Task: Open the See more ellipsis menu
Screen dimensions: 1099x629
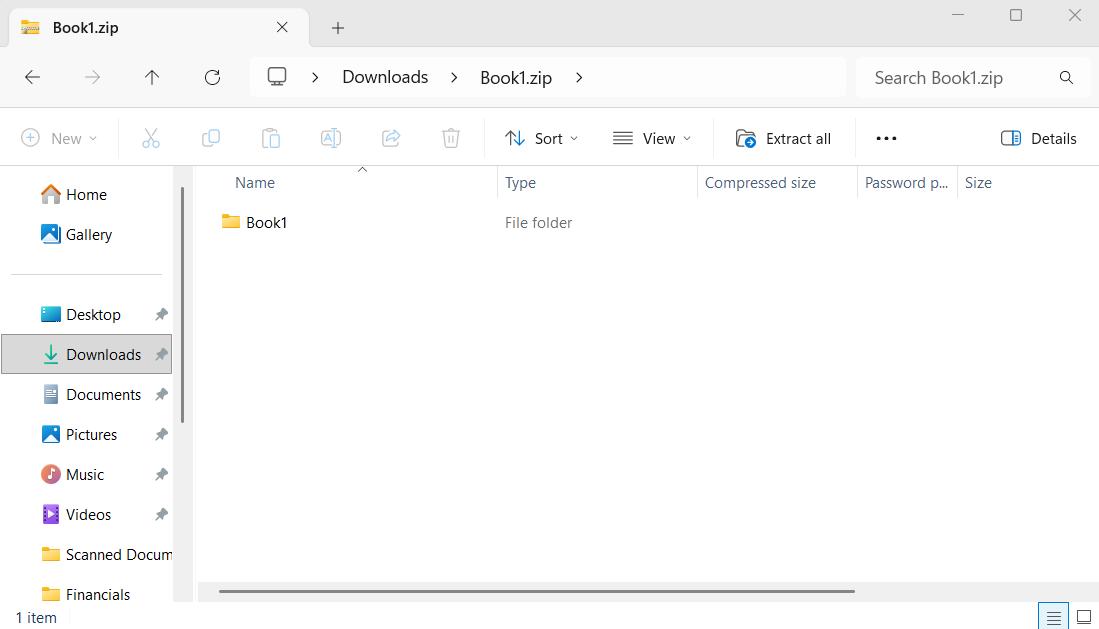Action: 887,138
